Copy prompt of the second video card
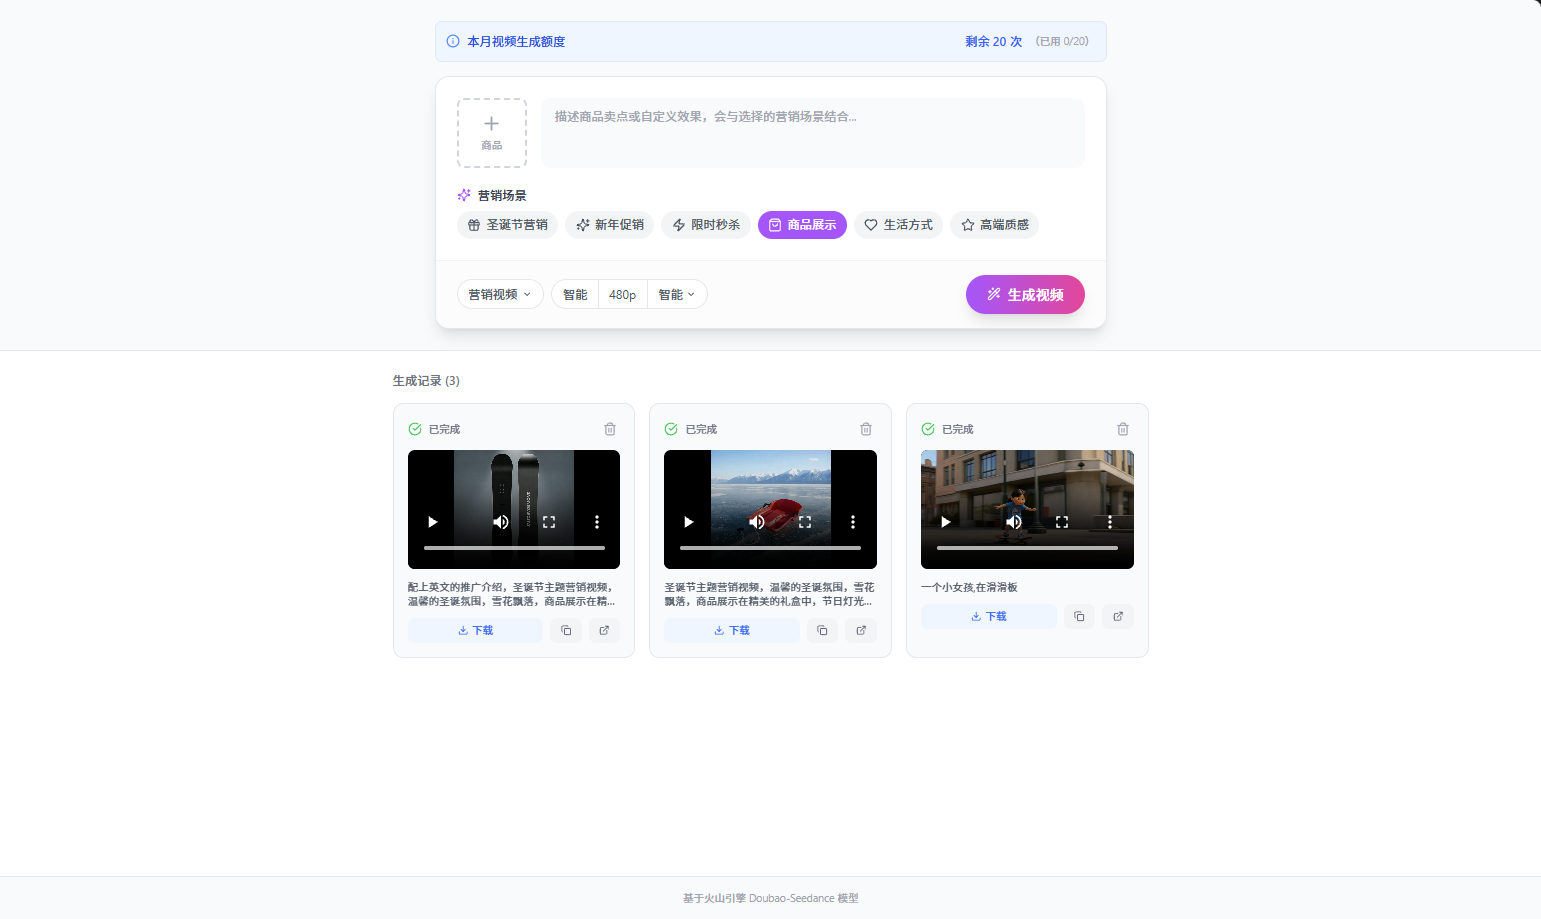Image resolution: width=1541 pixels, height=919 pixels. [822, 630]
